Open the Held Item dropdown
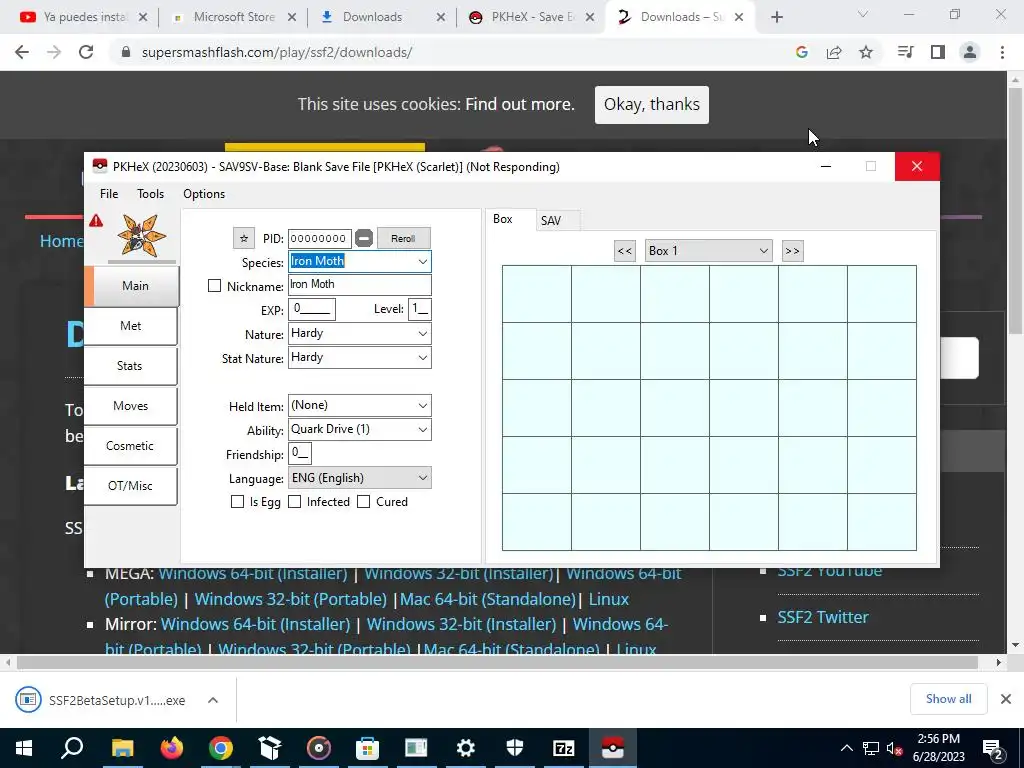Image resolution: width=1024 pixels, height=768 pixels. (x=423, y=406)
